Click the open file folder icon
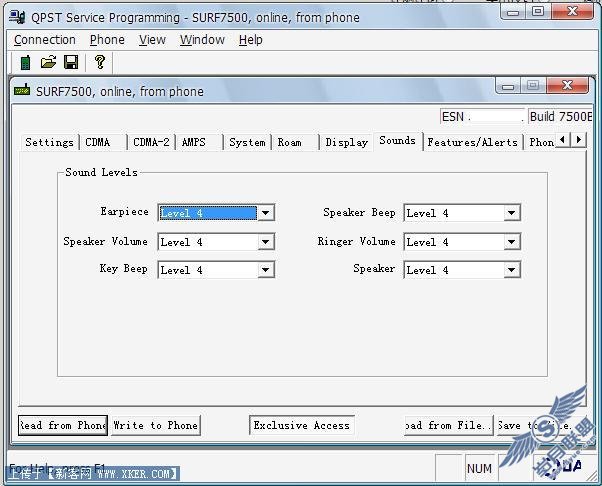The height and width of the screenshot is (486, 602). (48, 62)
